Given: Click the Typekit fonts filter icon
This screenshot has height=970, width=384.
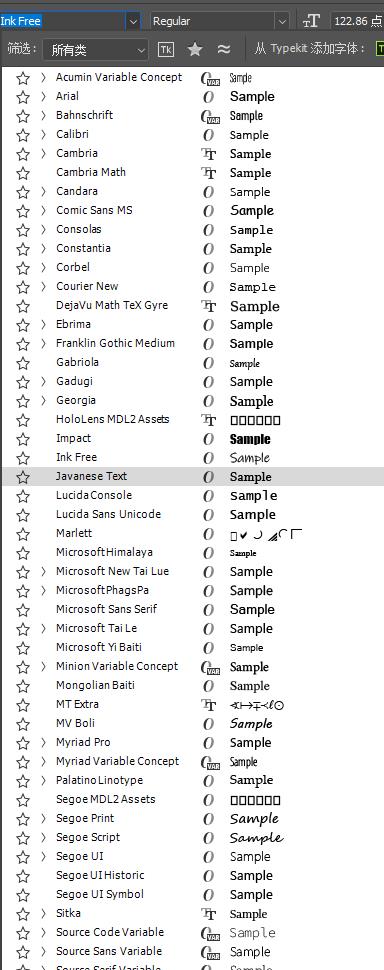Looking at the screenshot, I should click(166, 49).
